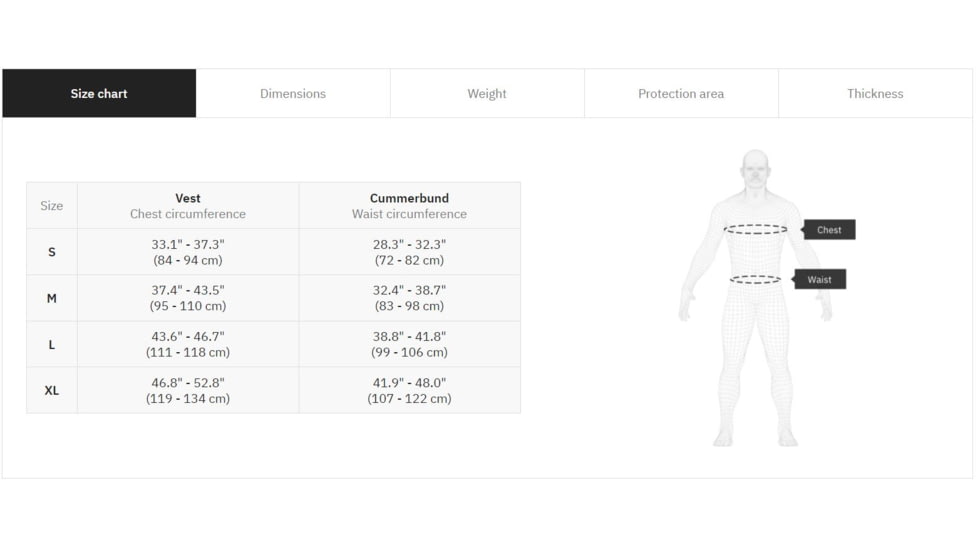Open the Size chart tab

click(x=99, y=94)
